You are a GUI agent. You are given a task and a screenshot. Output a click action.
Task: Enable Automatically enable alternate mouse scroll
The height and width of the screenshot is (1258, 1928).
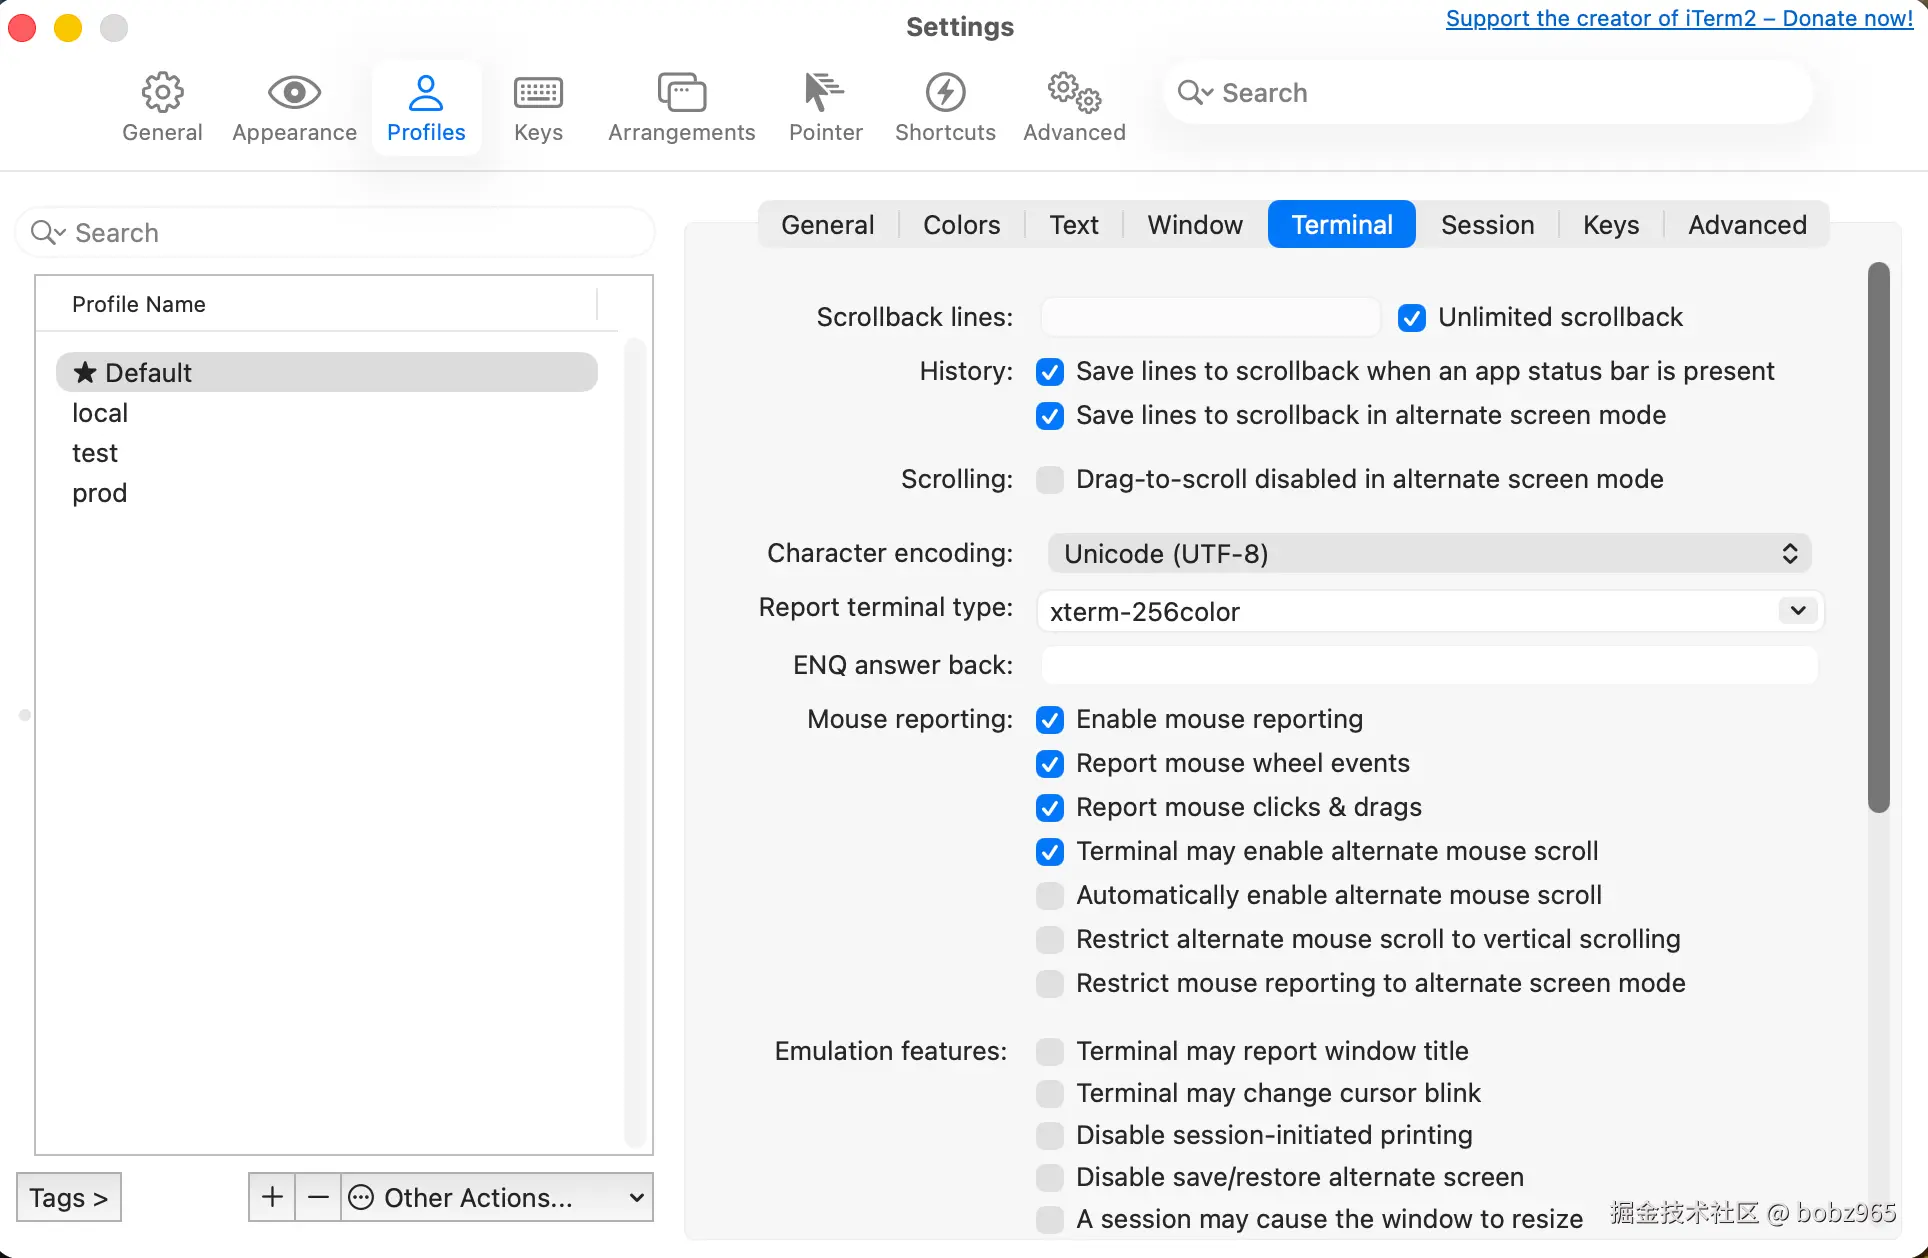(x=1050, y=896)
